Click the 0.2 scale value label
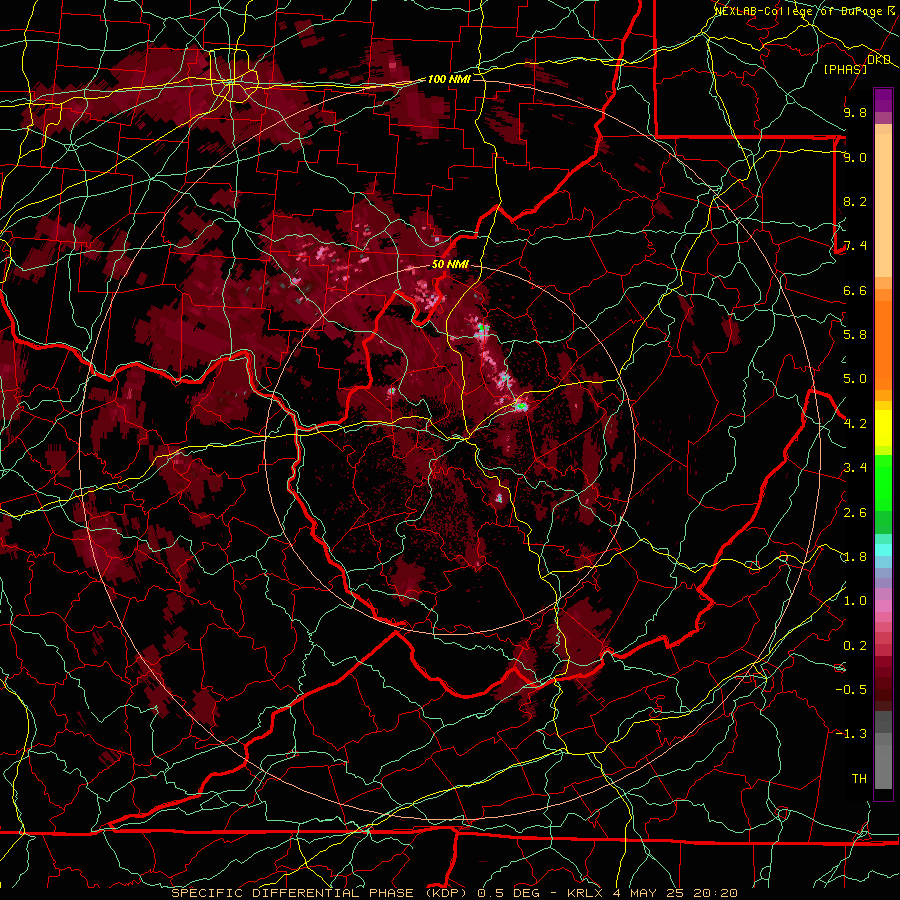 pos(855,646)
